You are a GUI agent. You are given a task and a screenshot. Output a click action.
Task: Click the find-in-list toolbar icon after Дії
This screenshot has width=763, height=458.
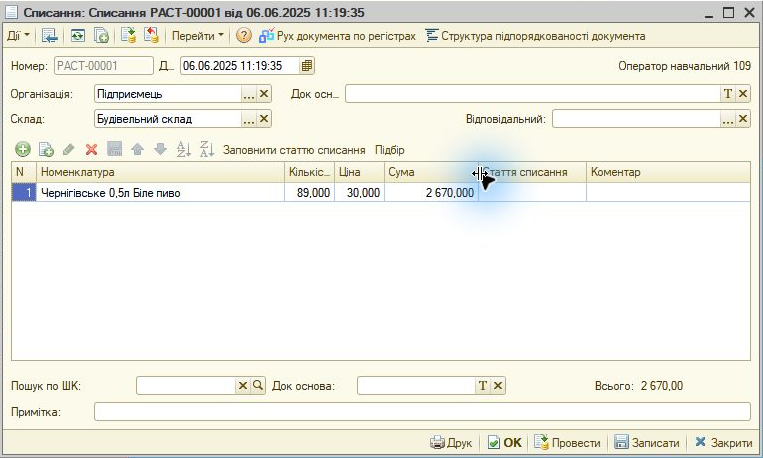pyautogui.click(x=49, y=36)
